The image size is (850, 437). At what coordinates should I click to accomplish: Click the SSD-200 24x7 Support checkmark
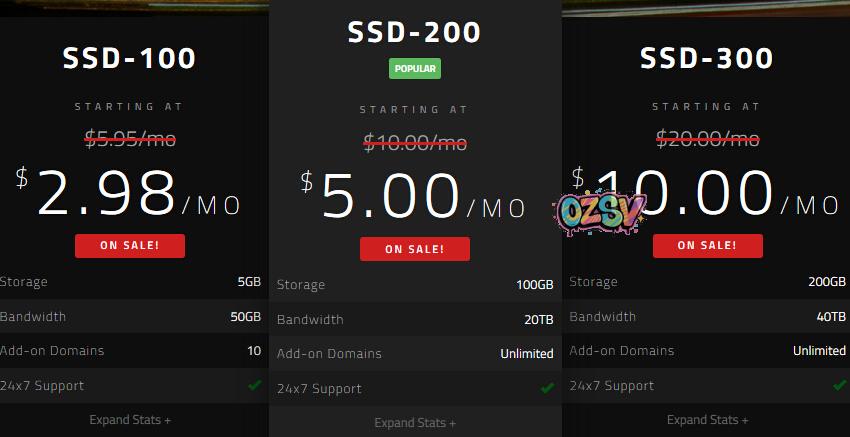547,388
